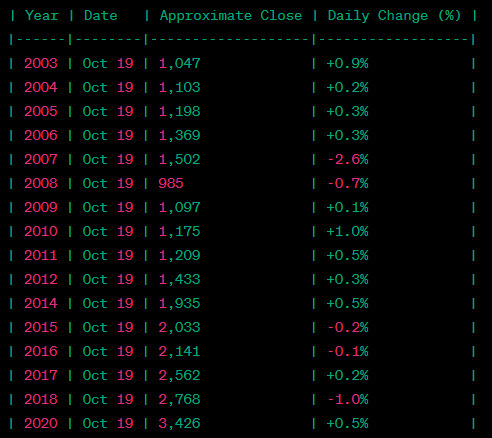Click the close value 2,562
This screenshot has height=438, width=492.
[180, 375]
